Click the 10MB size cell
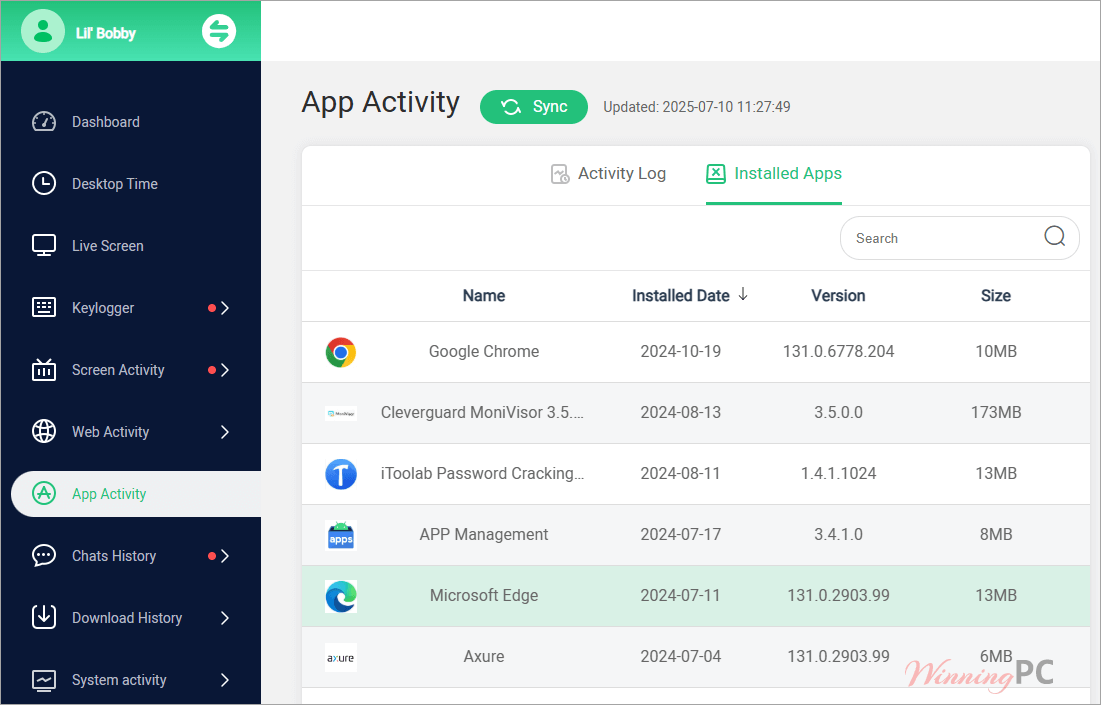The image size is (1101, 705). pyautogui.click(x=996, y=351)
